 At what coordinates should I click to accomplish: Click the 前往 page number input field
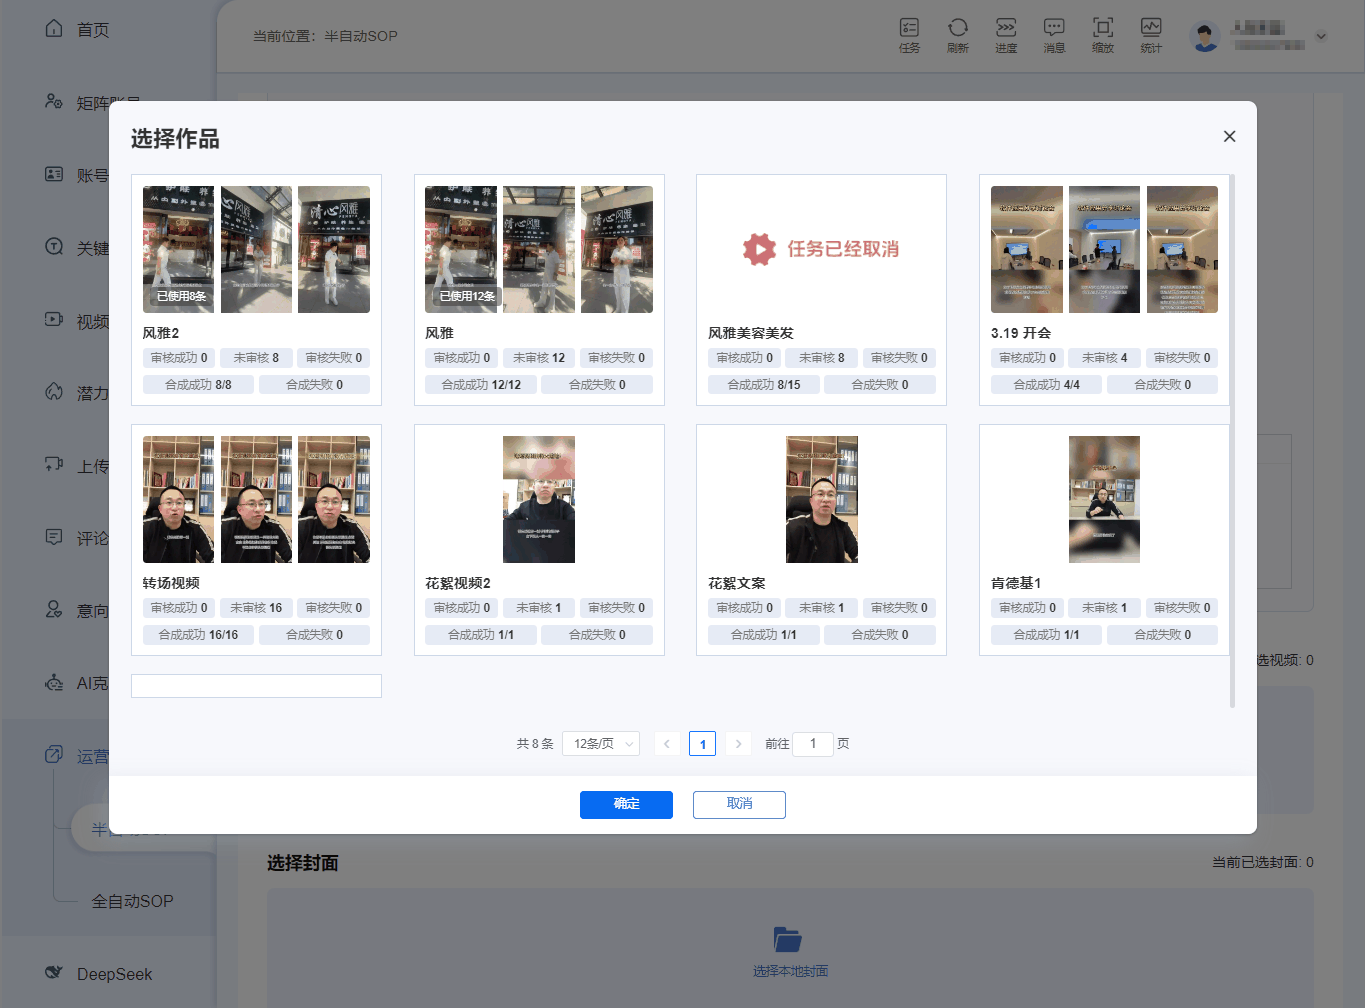(x=813, y=744)
